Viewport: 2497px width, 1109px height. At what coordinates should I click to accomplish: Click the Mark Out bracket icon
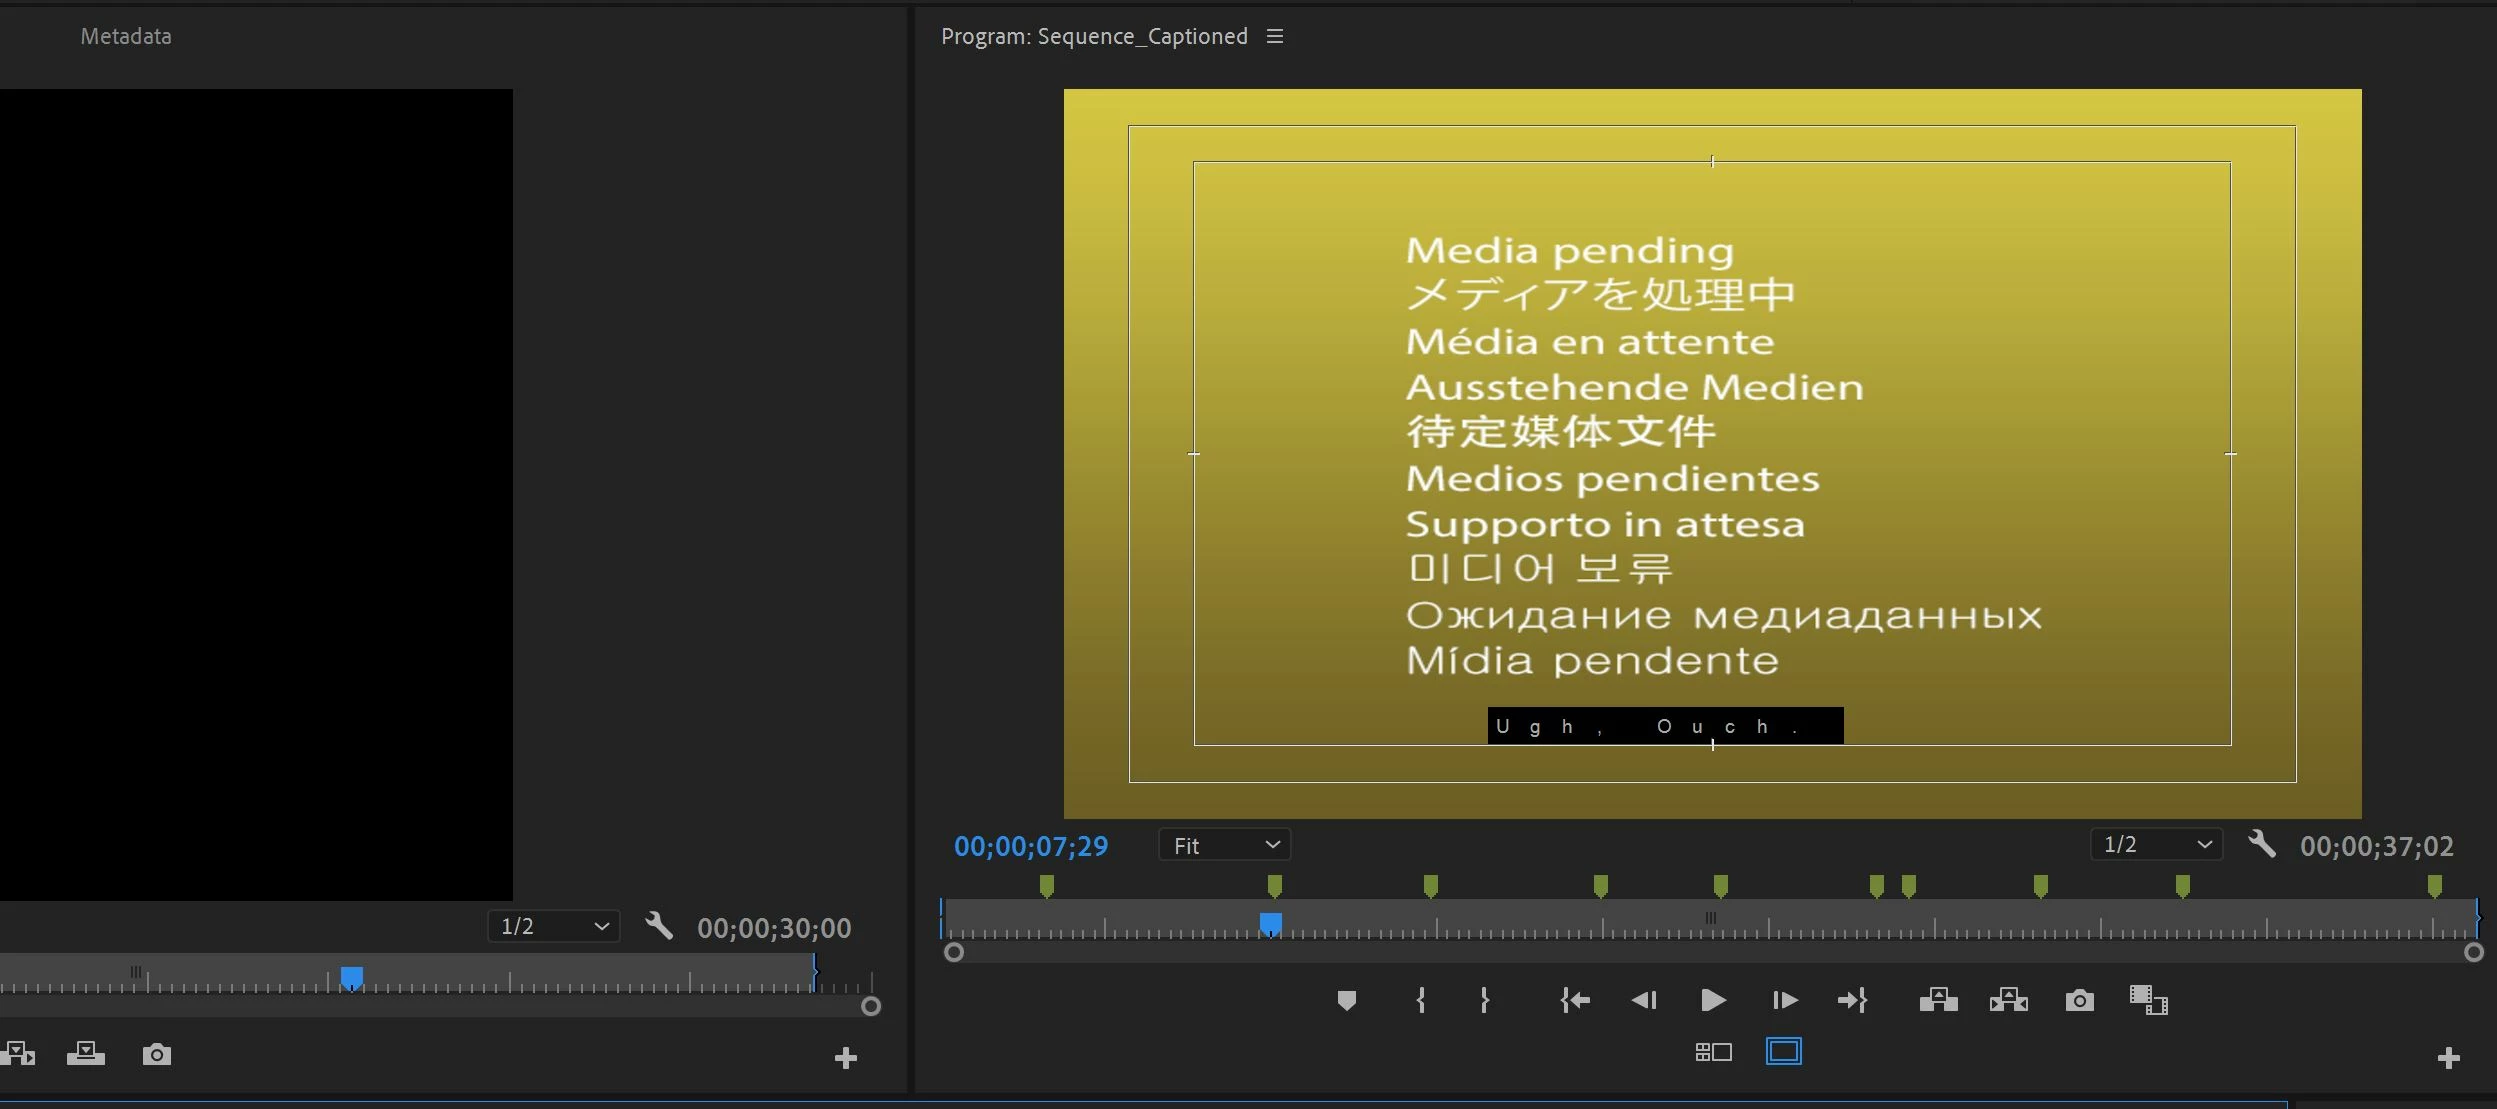(x=1484, y=1000)
